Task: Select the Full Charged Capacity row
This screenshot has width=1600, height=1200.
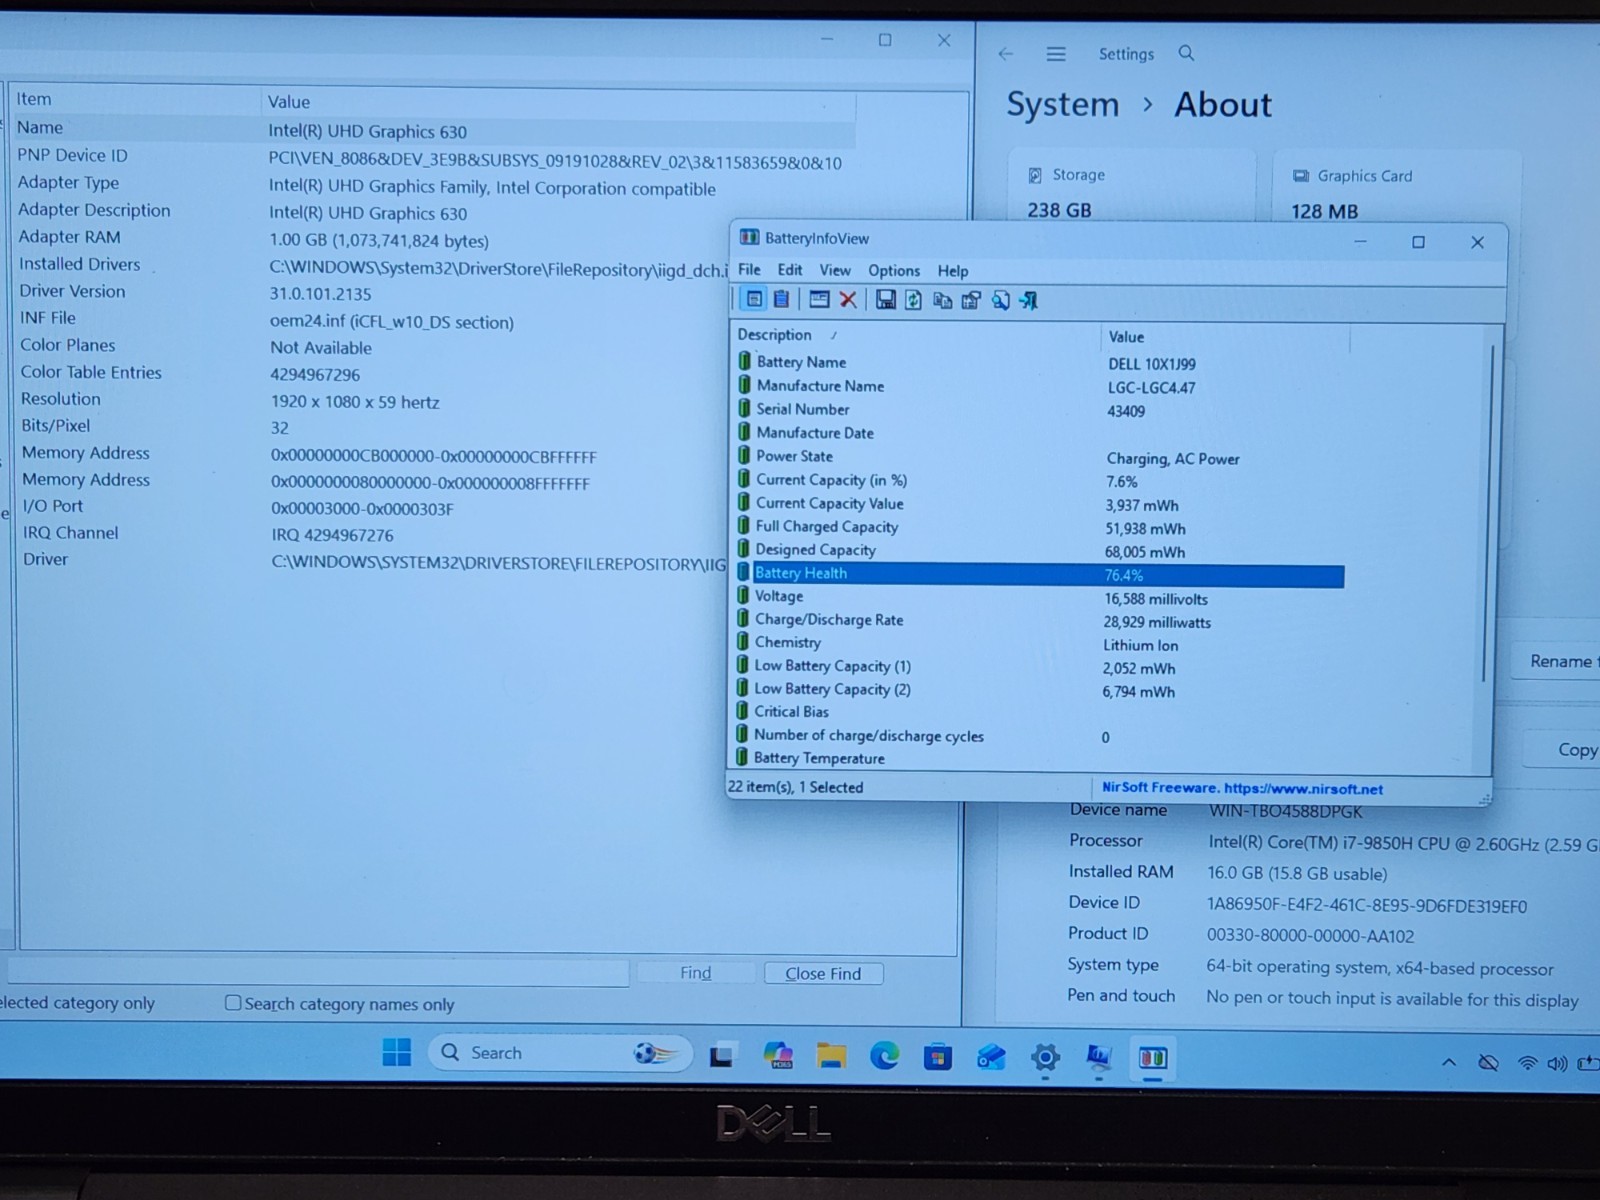Action: [x=1040, y=527]
